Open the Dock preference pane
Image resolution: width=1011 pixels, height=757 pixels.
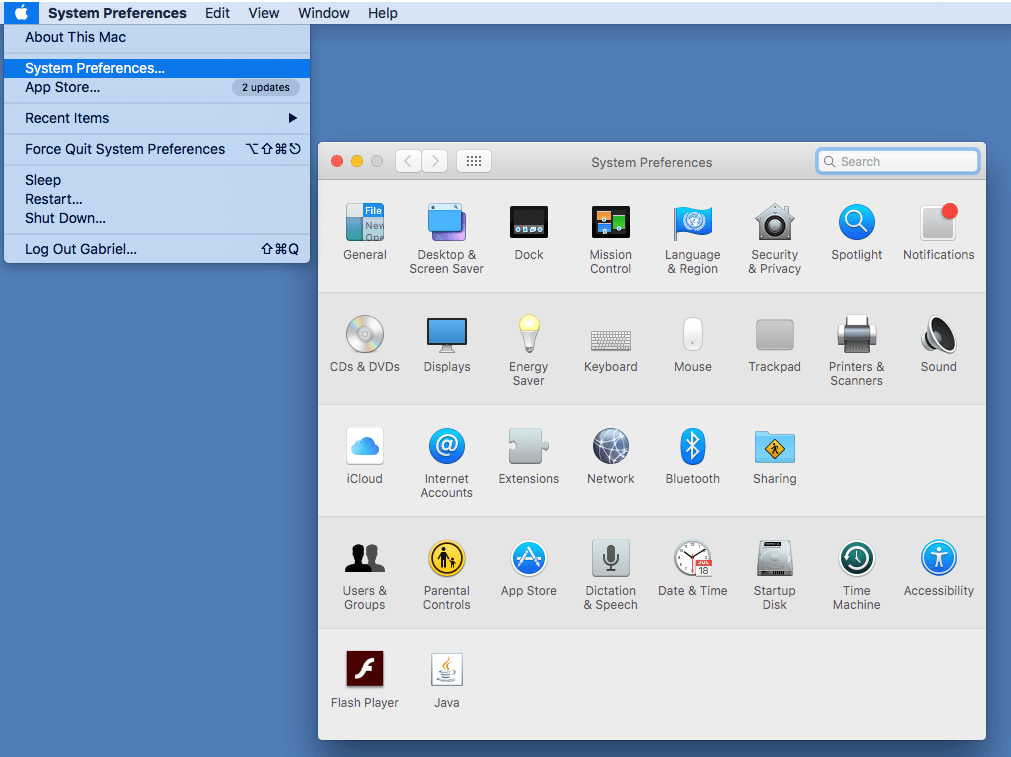click(x=529, y=232)
